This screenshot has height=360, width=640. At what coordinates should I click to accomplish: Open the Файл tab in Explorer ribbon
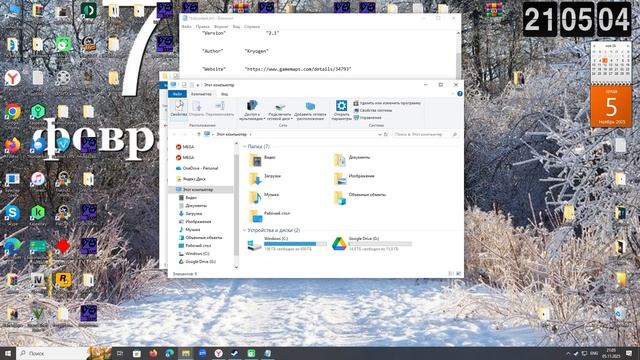177,94
